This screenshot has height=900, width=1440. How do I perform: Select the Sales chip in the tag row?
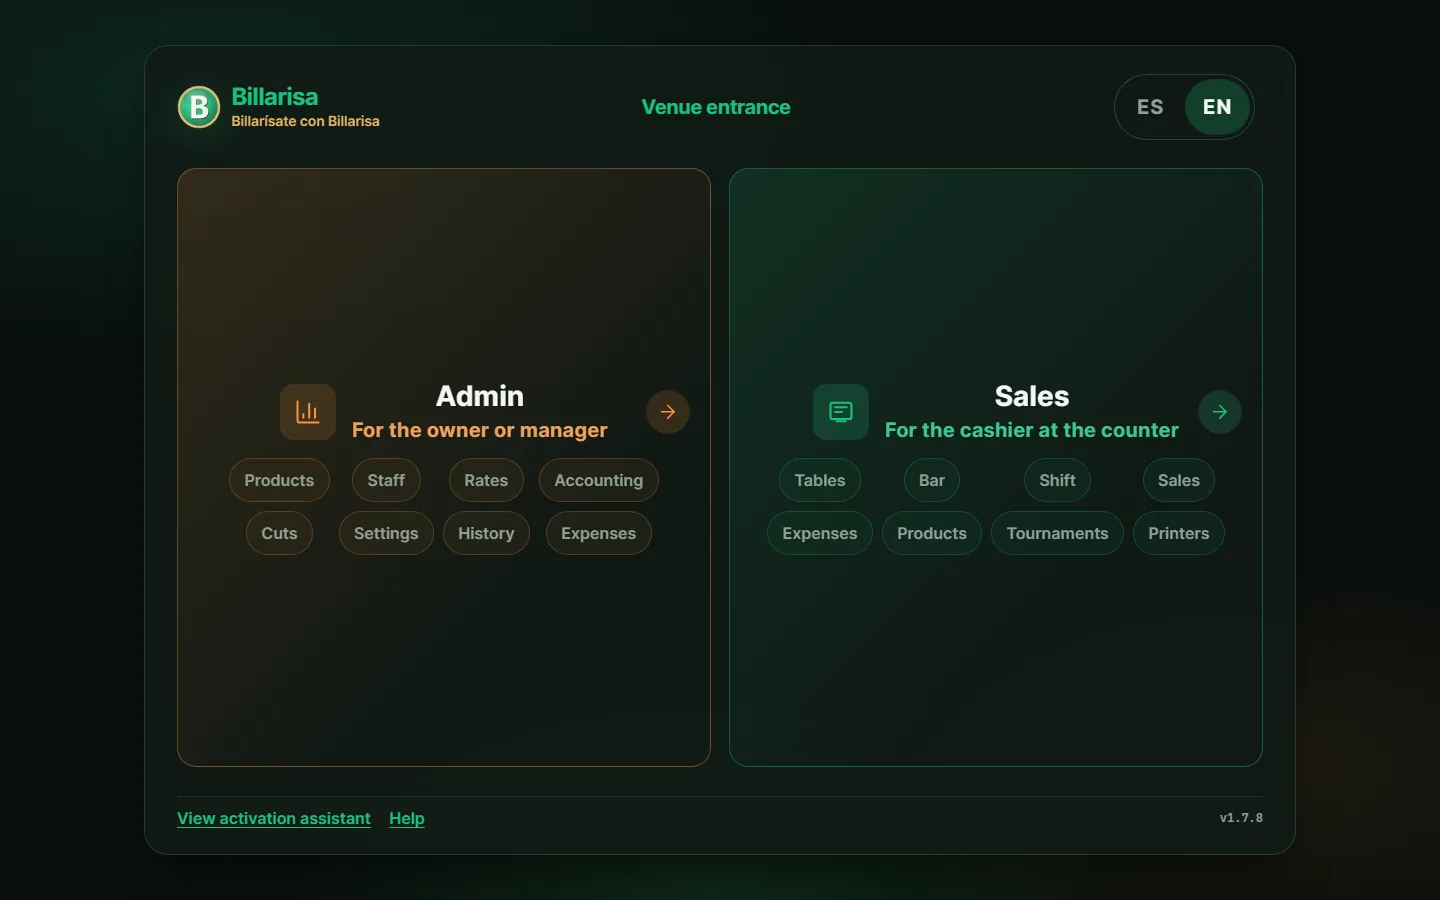[x=1179, y=480]
